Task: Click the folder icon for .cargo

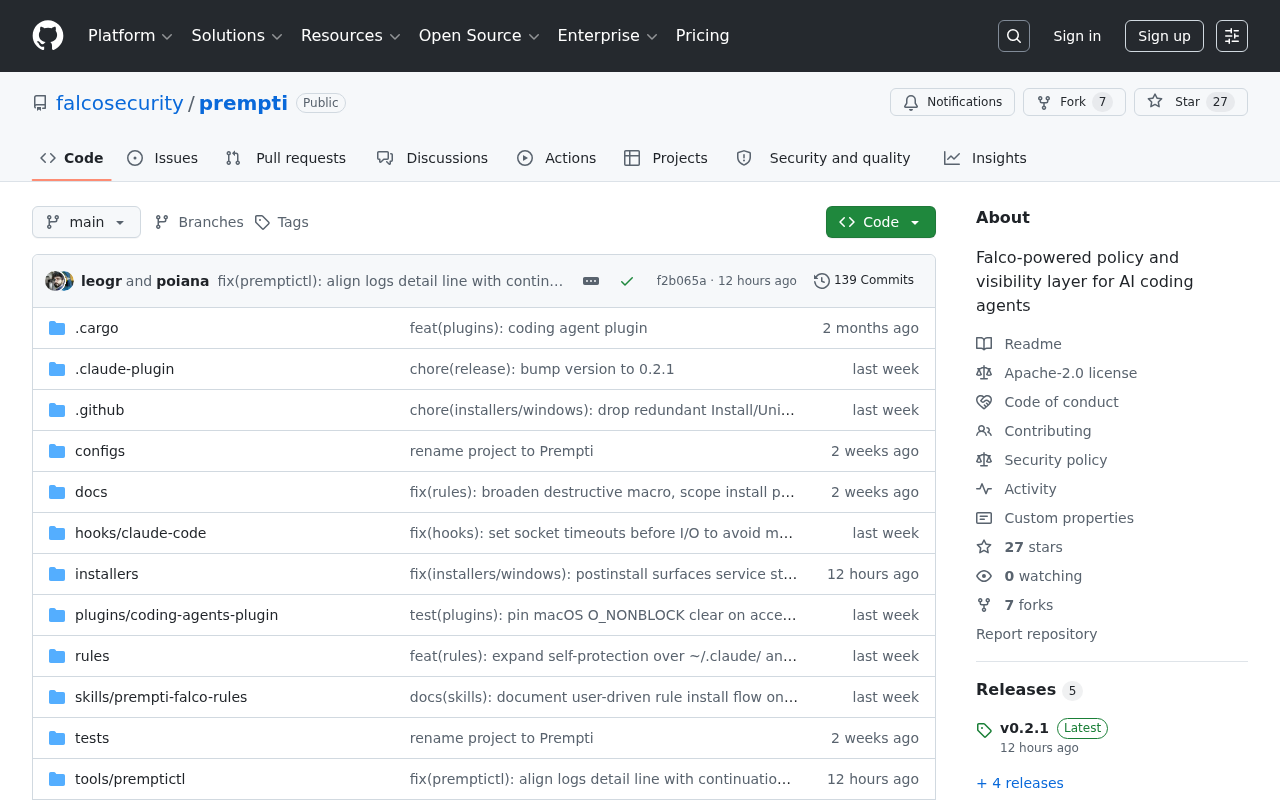Action: 57,328
